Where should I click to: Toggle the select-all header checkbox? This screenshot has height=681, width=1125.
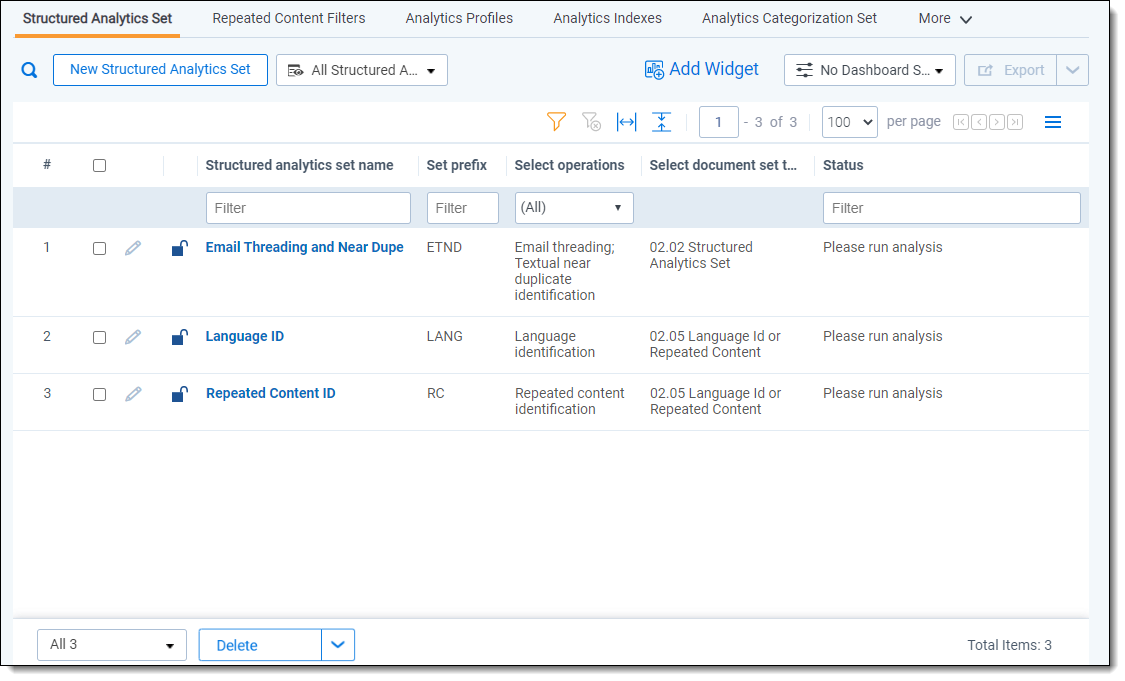pos(99,166)
